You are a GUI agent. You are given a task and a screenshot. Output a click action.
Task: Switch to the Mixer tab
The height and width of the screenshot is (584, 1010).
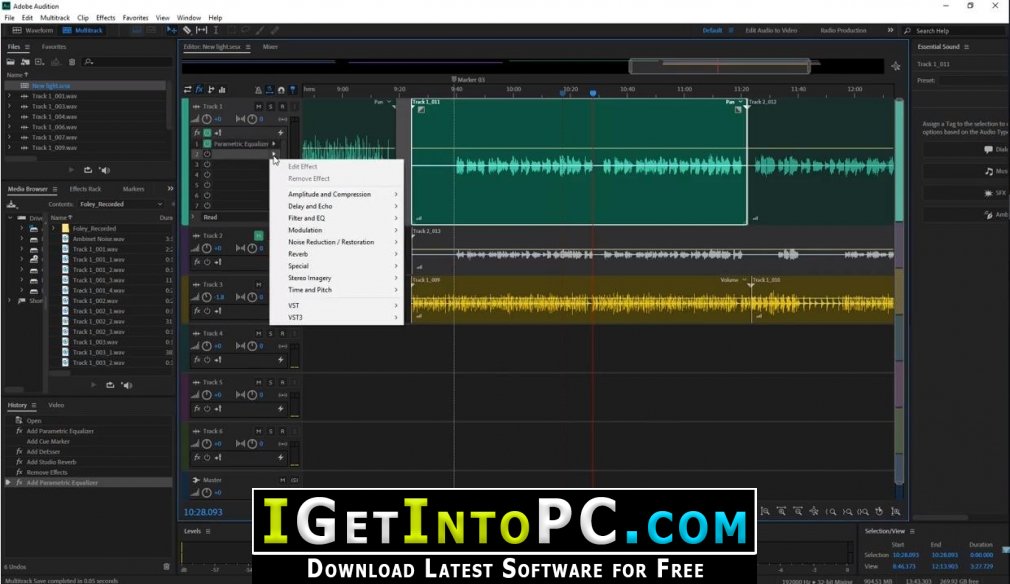click(270, 47)
